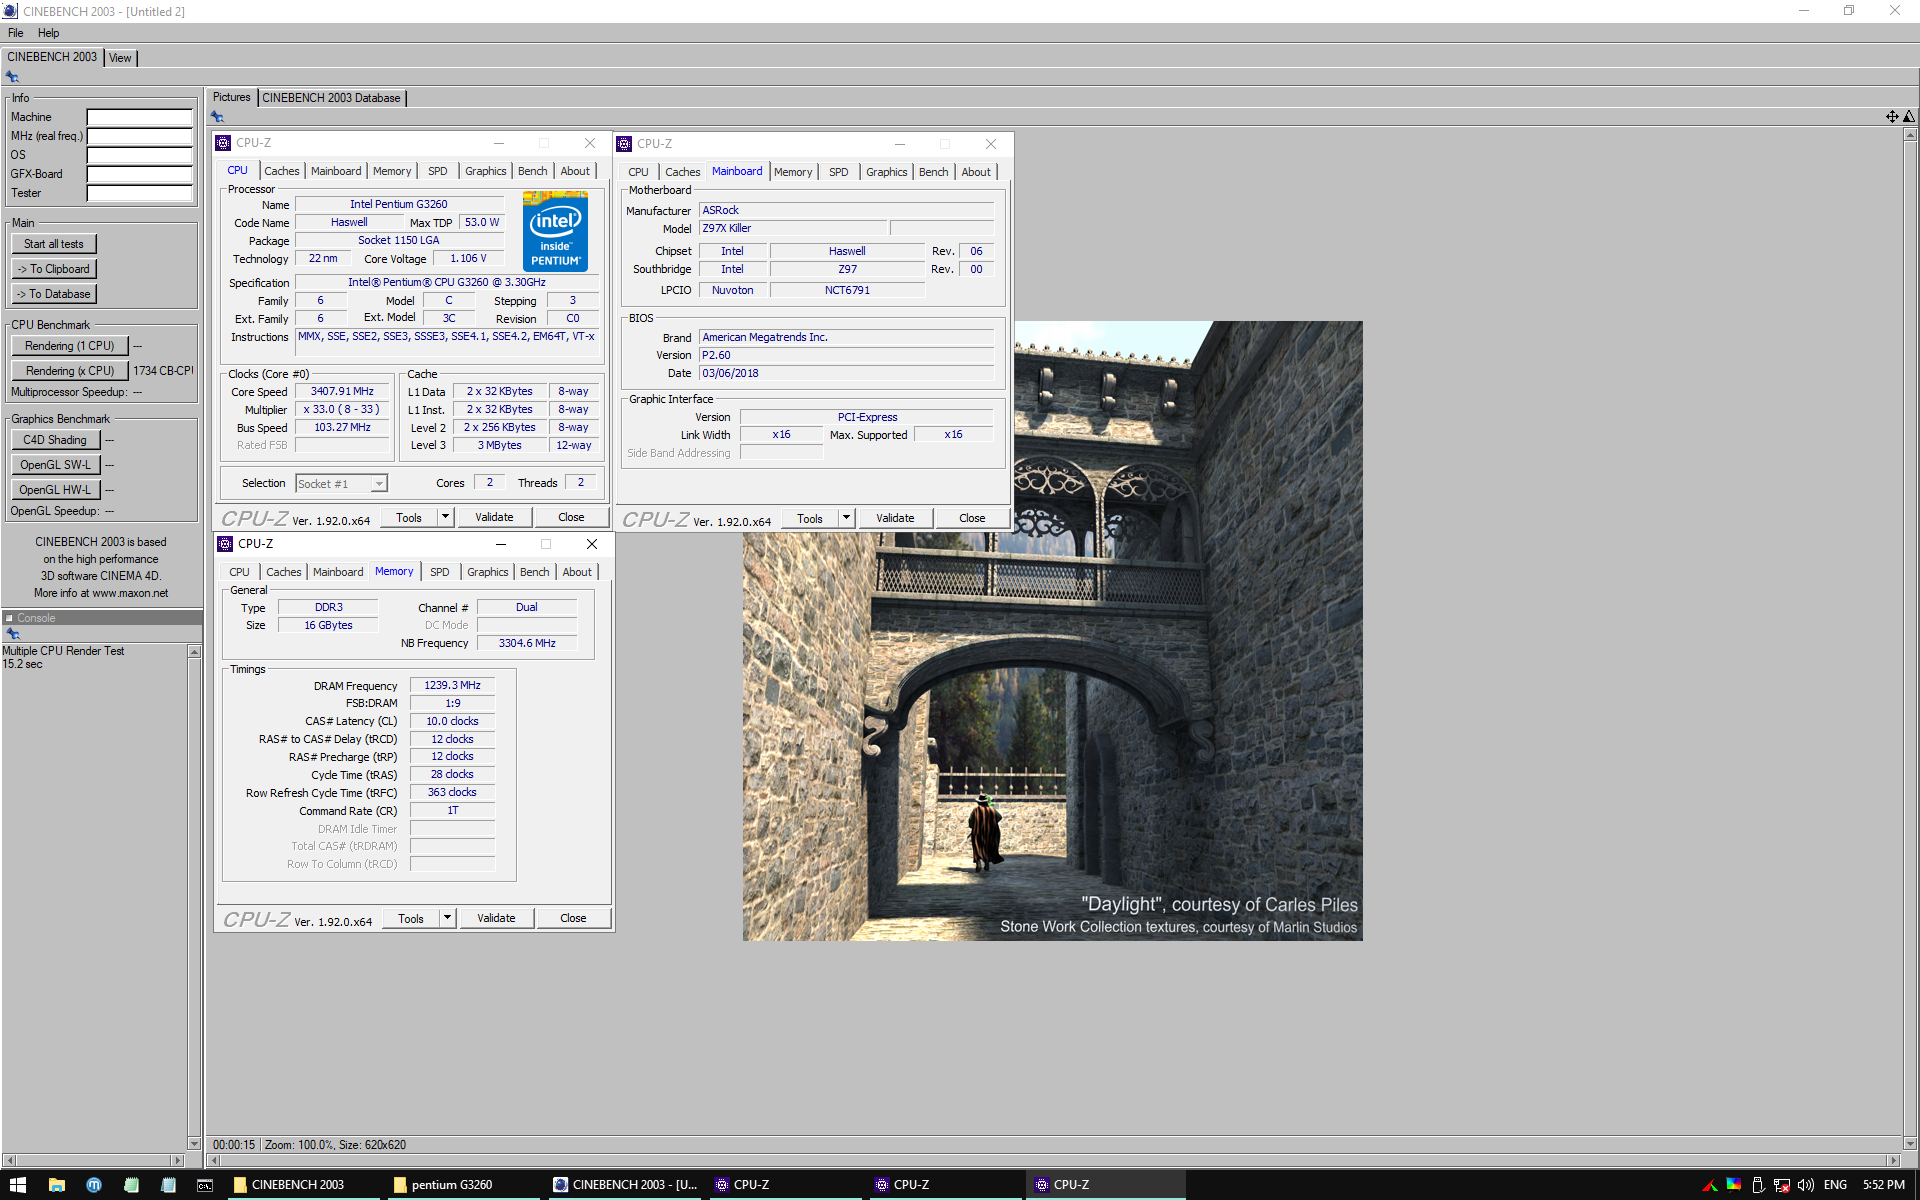The image size is (1920, 1200).
Task: Open the green notepad icon on the taskbar
Action: 131,1185
